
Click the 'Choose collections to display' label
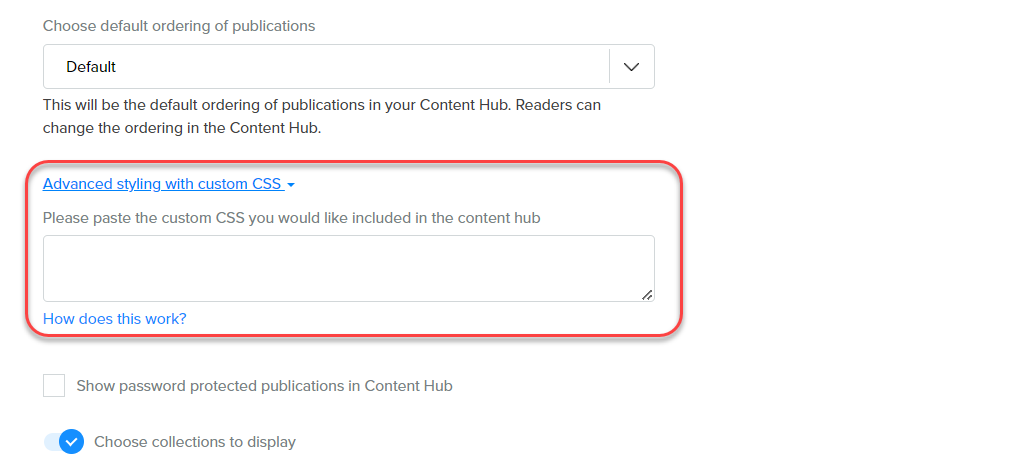tap(195, 442)
